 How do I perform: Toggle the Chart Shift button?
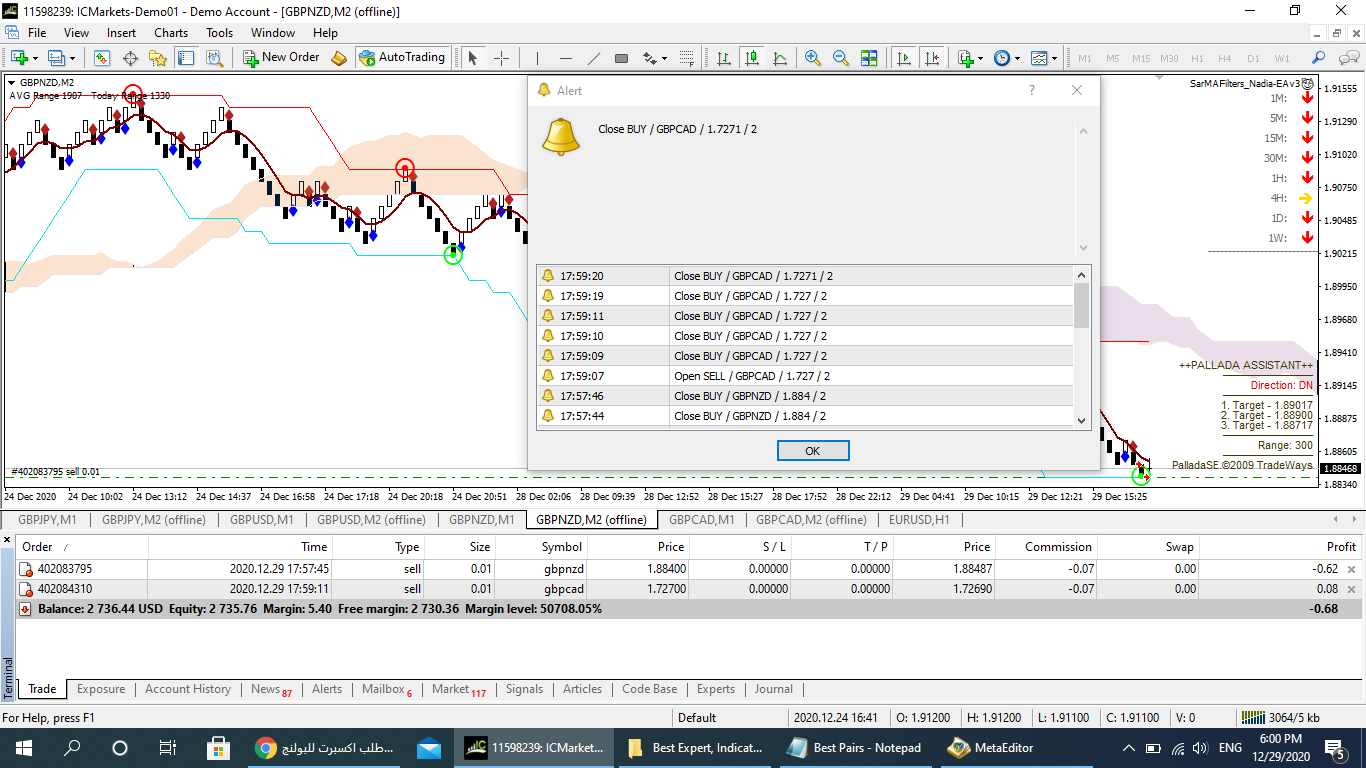coord(932,58)
